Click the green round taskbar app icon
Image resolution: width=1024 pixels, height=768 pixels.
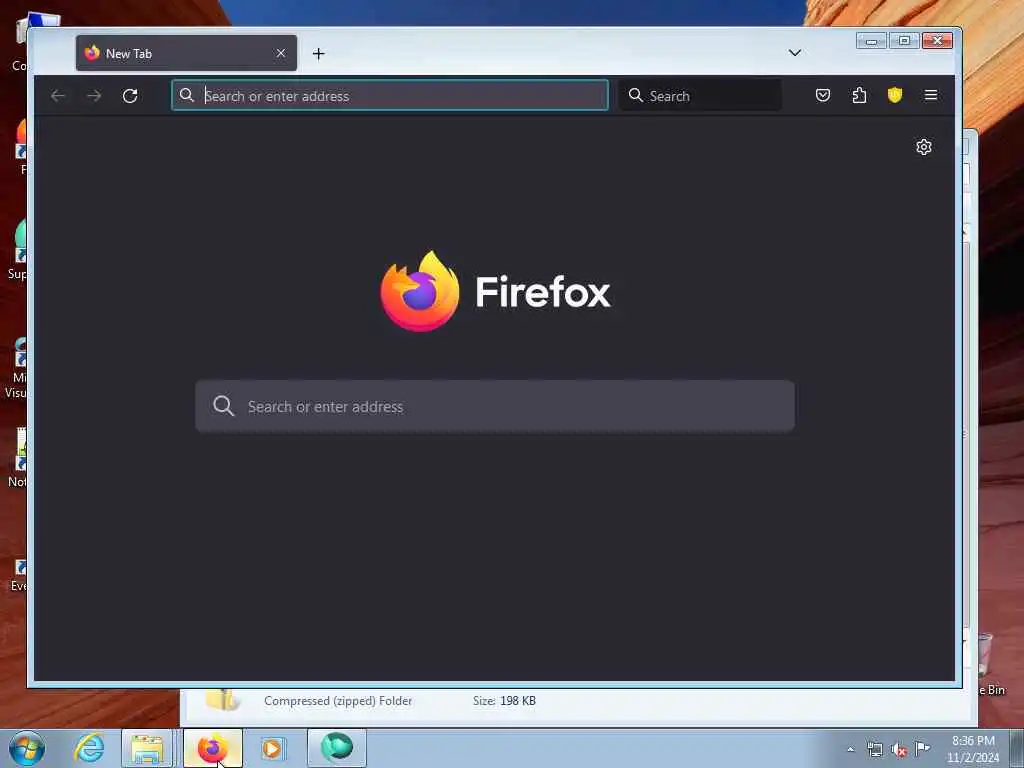coord(336,748)
